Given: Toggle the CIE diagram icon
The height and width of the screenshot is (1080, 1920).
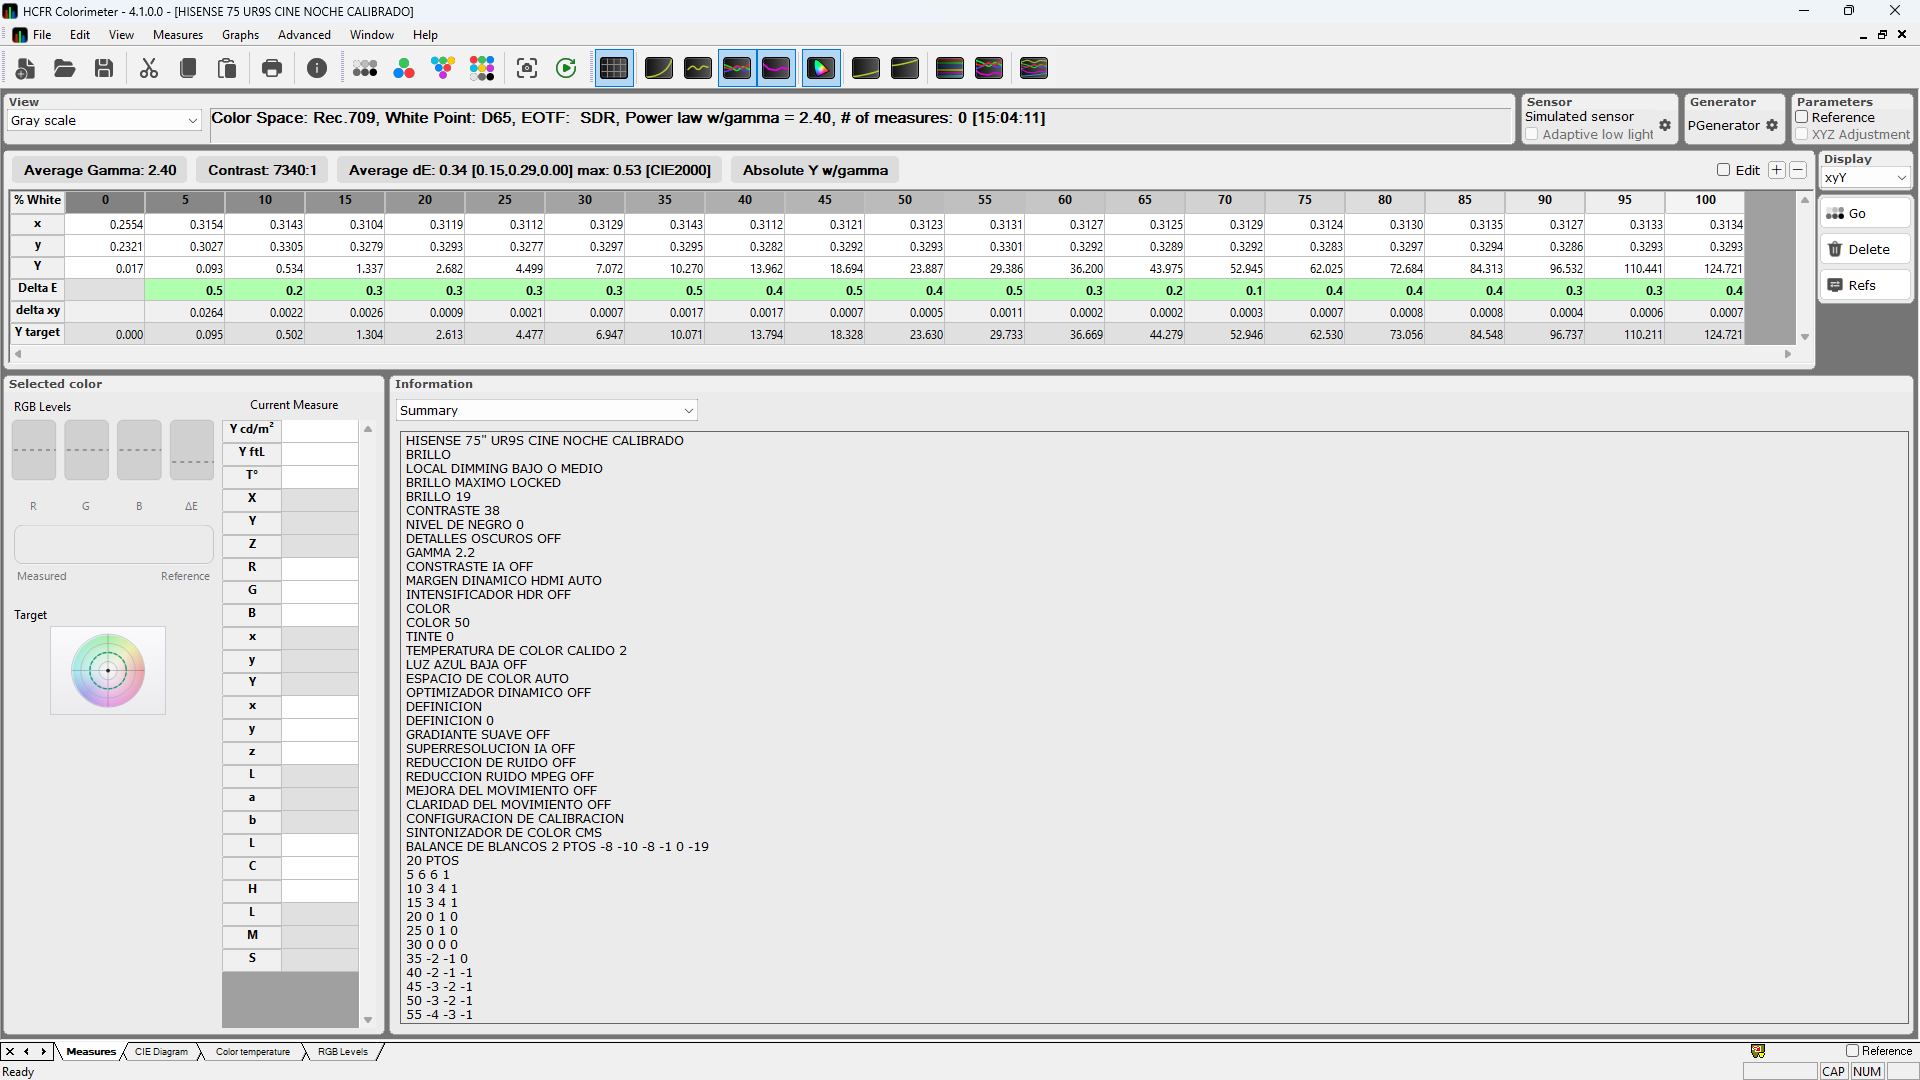Looking at the screenshot, I should coord(821,68).
